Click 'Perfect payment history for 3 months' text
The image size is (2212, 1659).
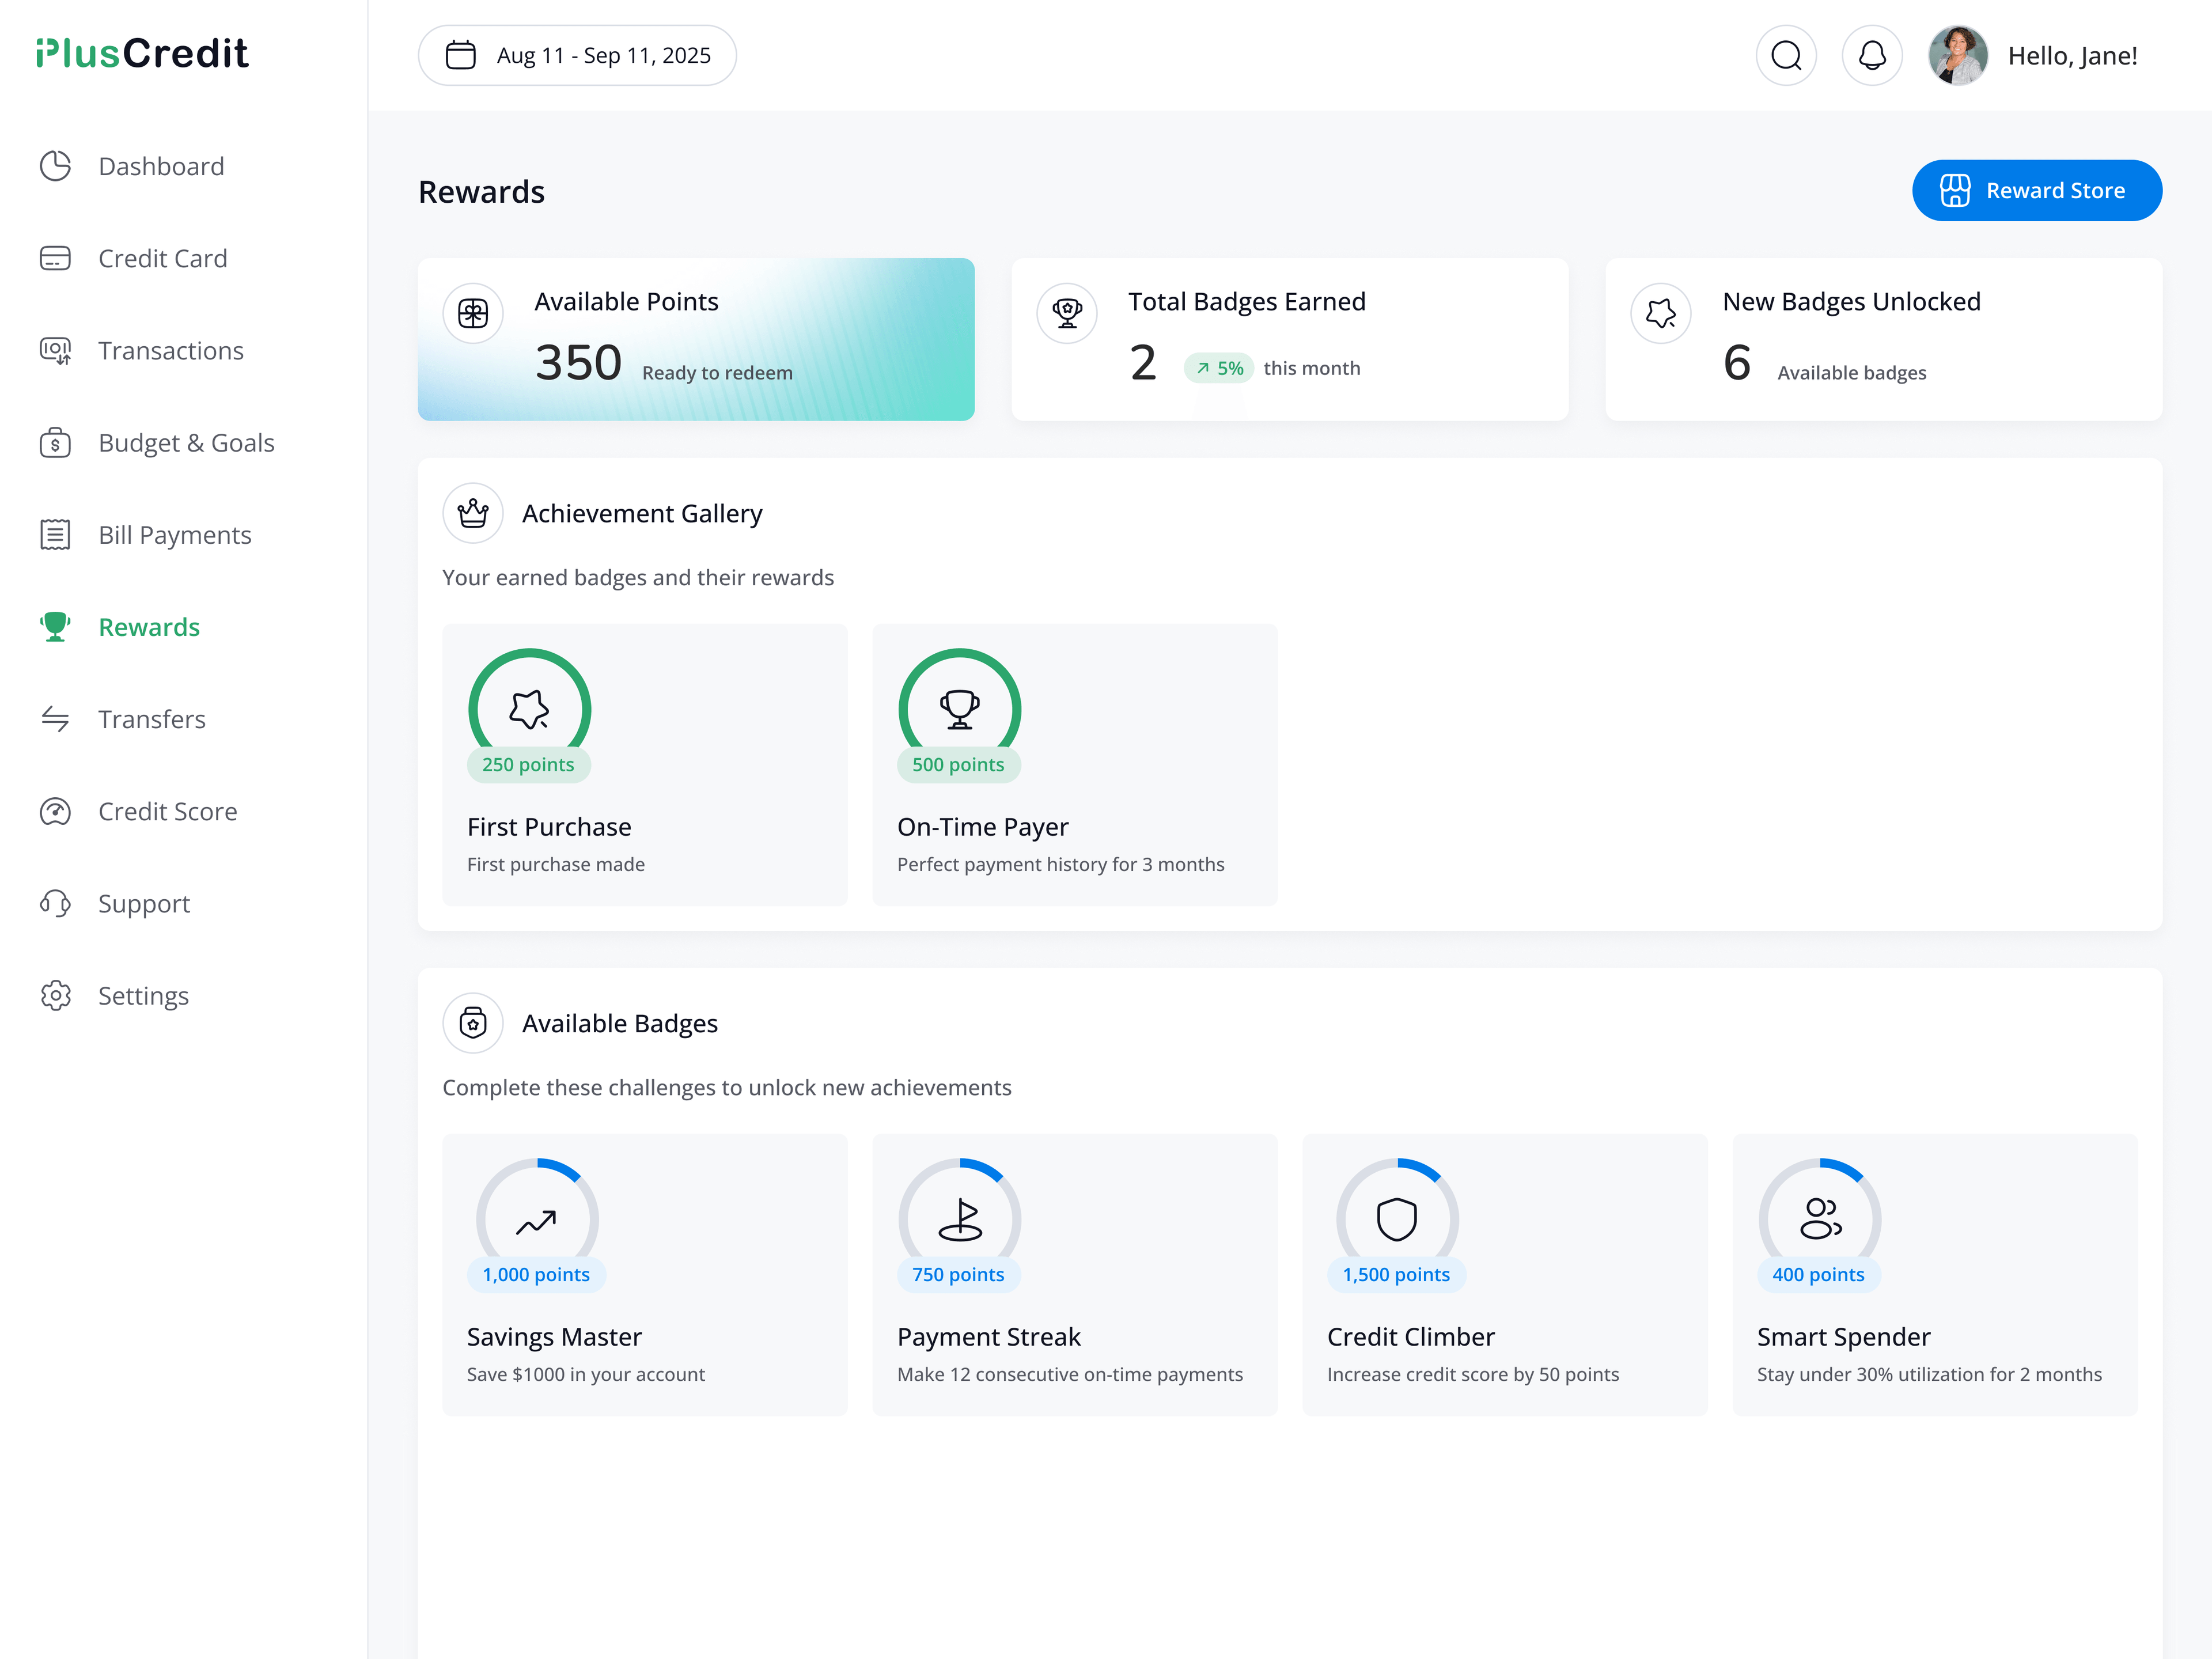click(x=1060, y=864)
